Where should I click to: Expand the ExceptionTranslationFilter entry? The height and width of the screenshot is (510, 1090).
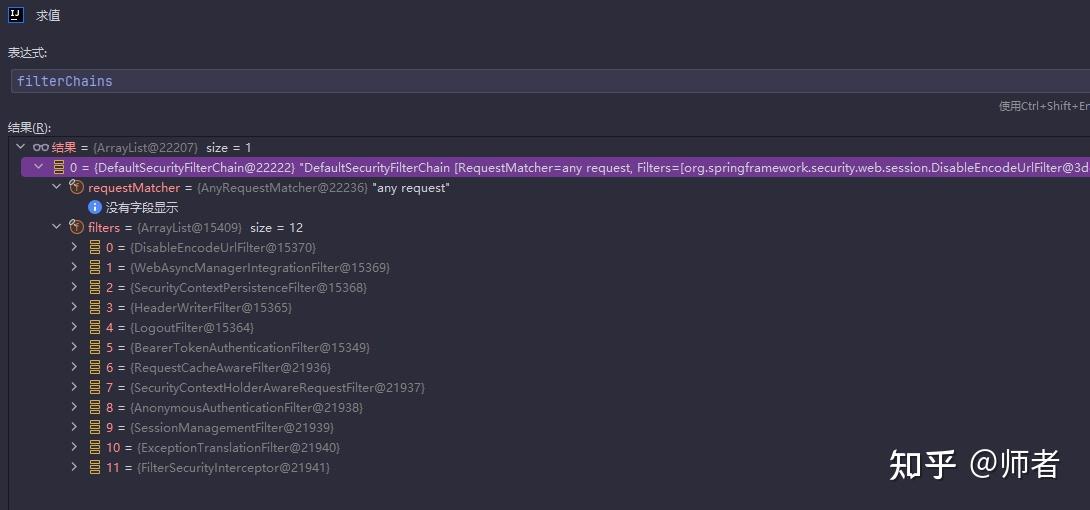pos(74,447)
